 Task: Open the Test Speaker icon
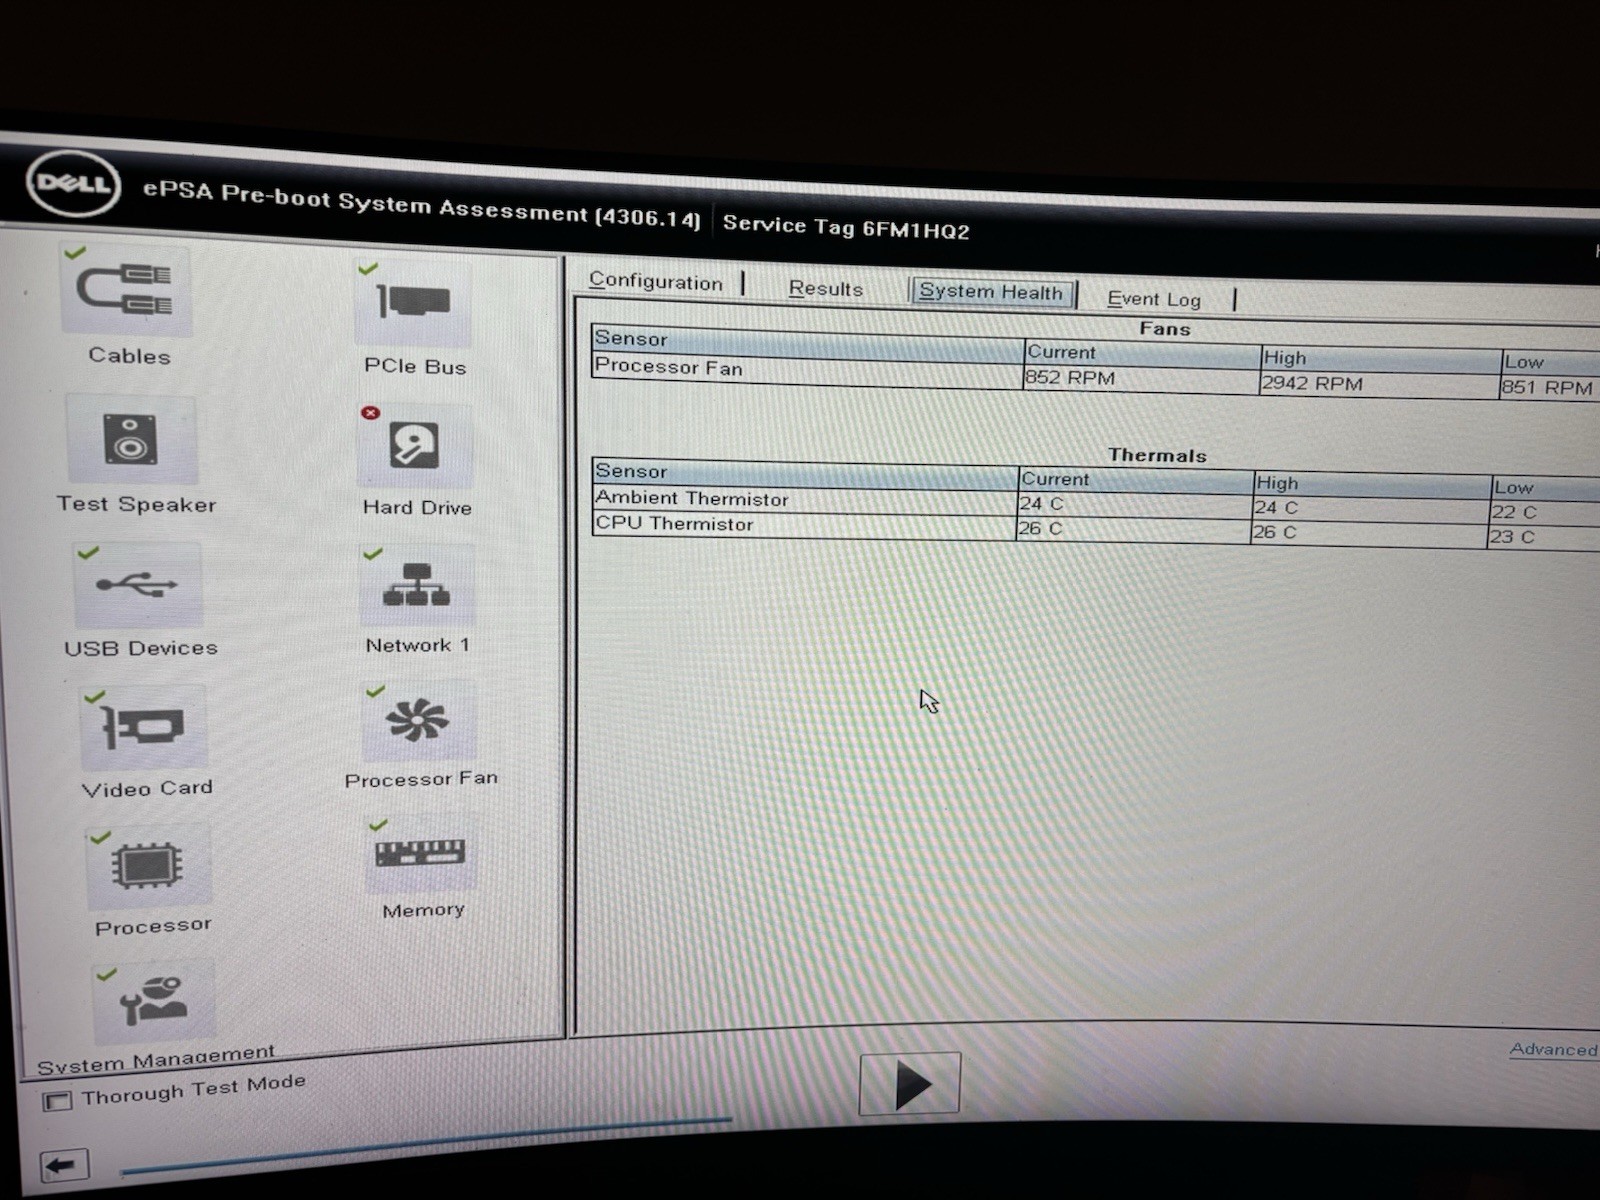[131, 440]
